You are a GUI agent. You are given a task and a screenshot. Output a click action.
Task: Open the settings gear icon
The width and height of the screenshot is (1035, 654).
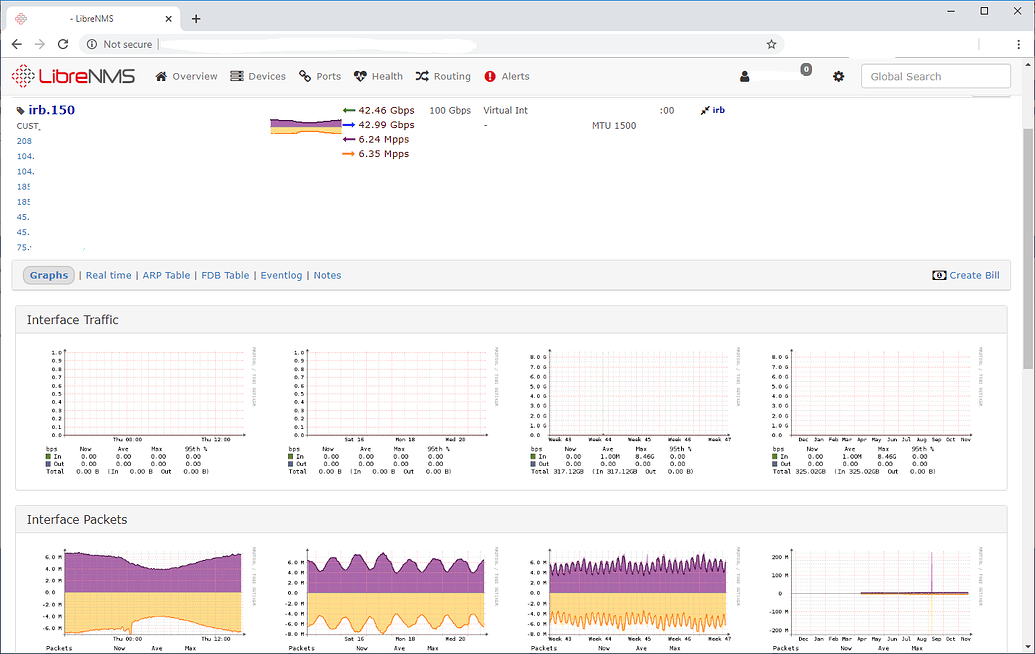[839, 76]
